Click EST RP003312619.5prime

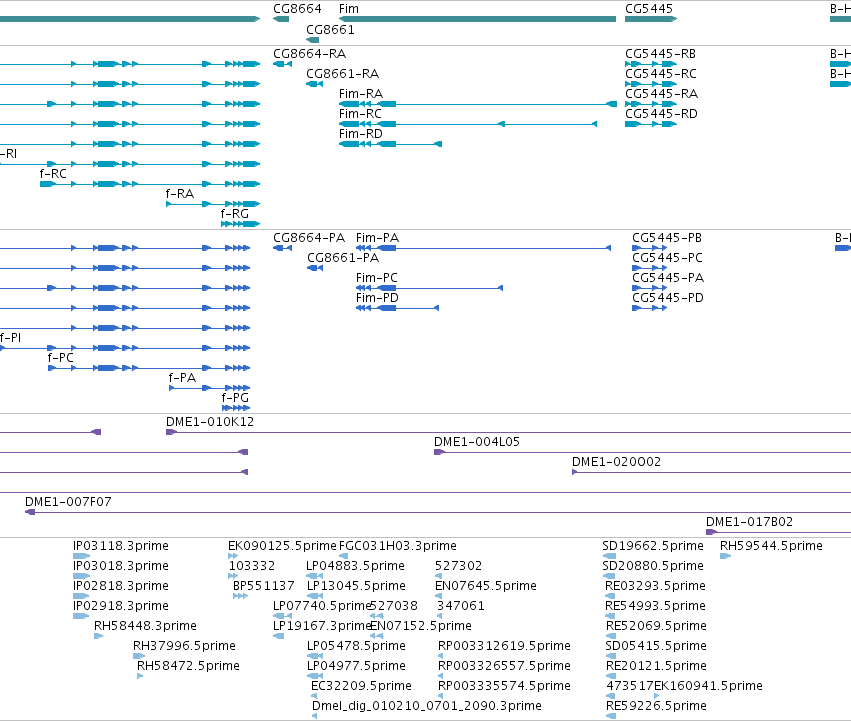504,646
